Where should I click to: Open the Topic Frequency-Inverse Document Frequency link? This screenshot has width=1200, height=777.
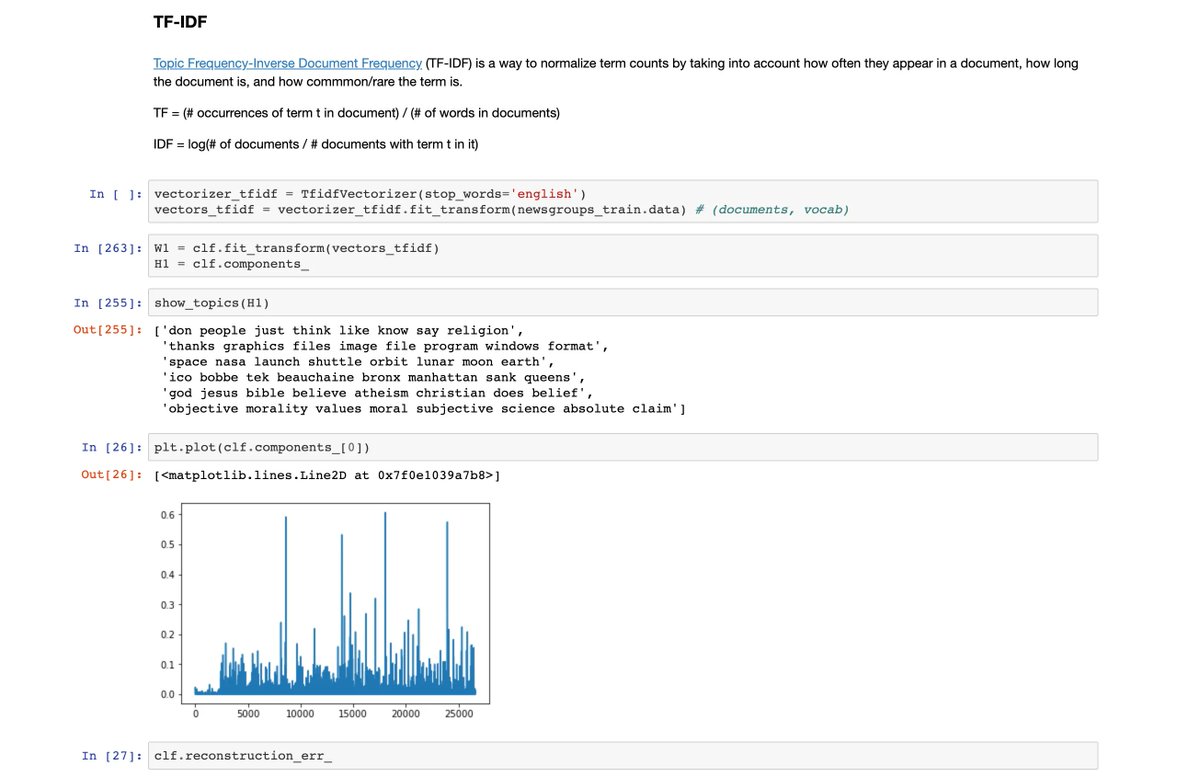tap(285, 62)
